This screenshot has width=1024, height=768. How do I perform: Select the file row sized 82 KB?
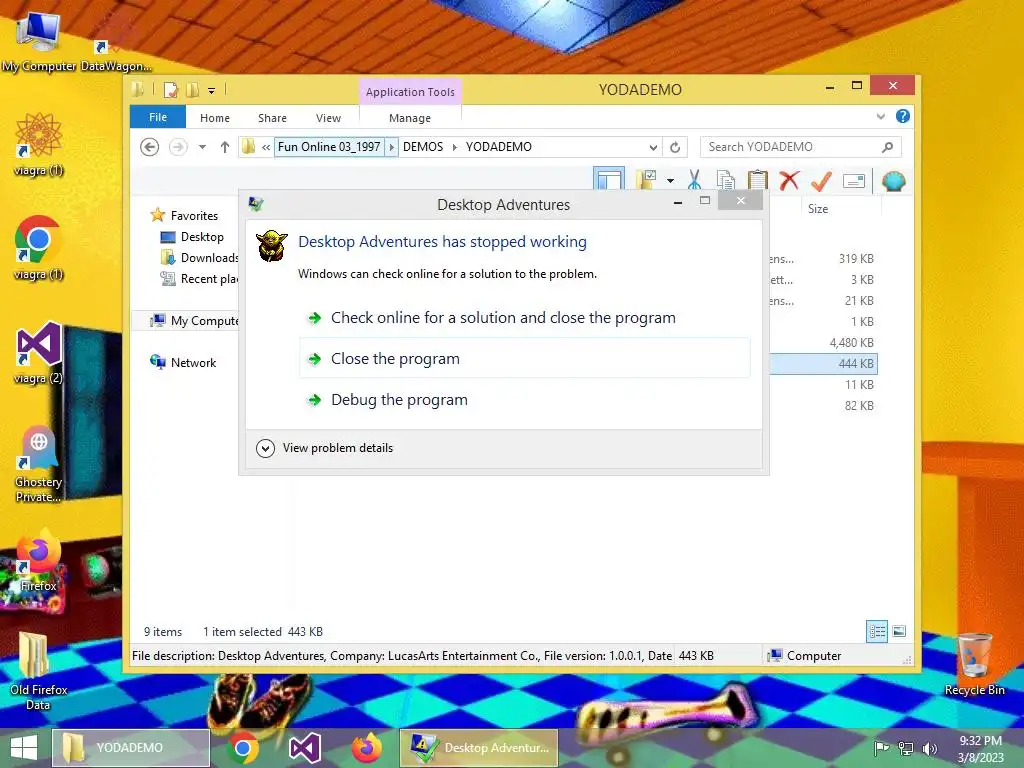coord(823,406)
